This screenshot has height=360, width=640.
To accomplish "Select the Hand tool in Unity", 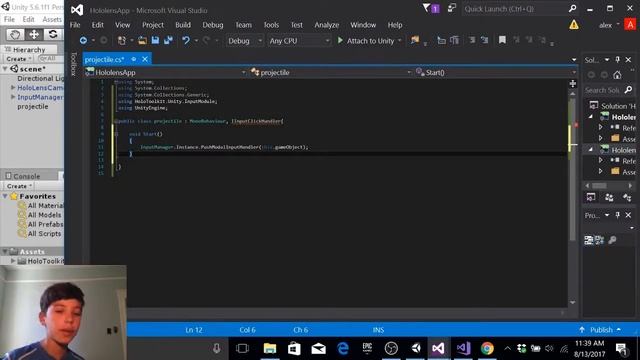I will pyautogui.click(x=15, y=35).
